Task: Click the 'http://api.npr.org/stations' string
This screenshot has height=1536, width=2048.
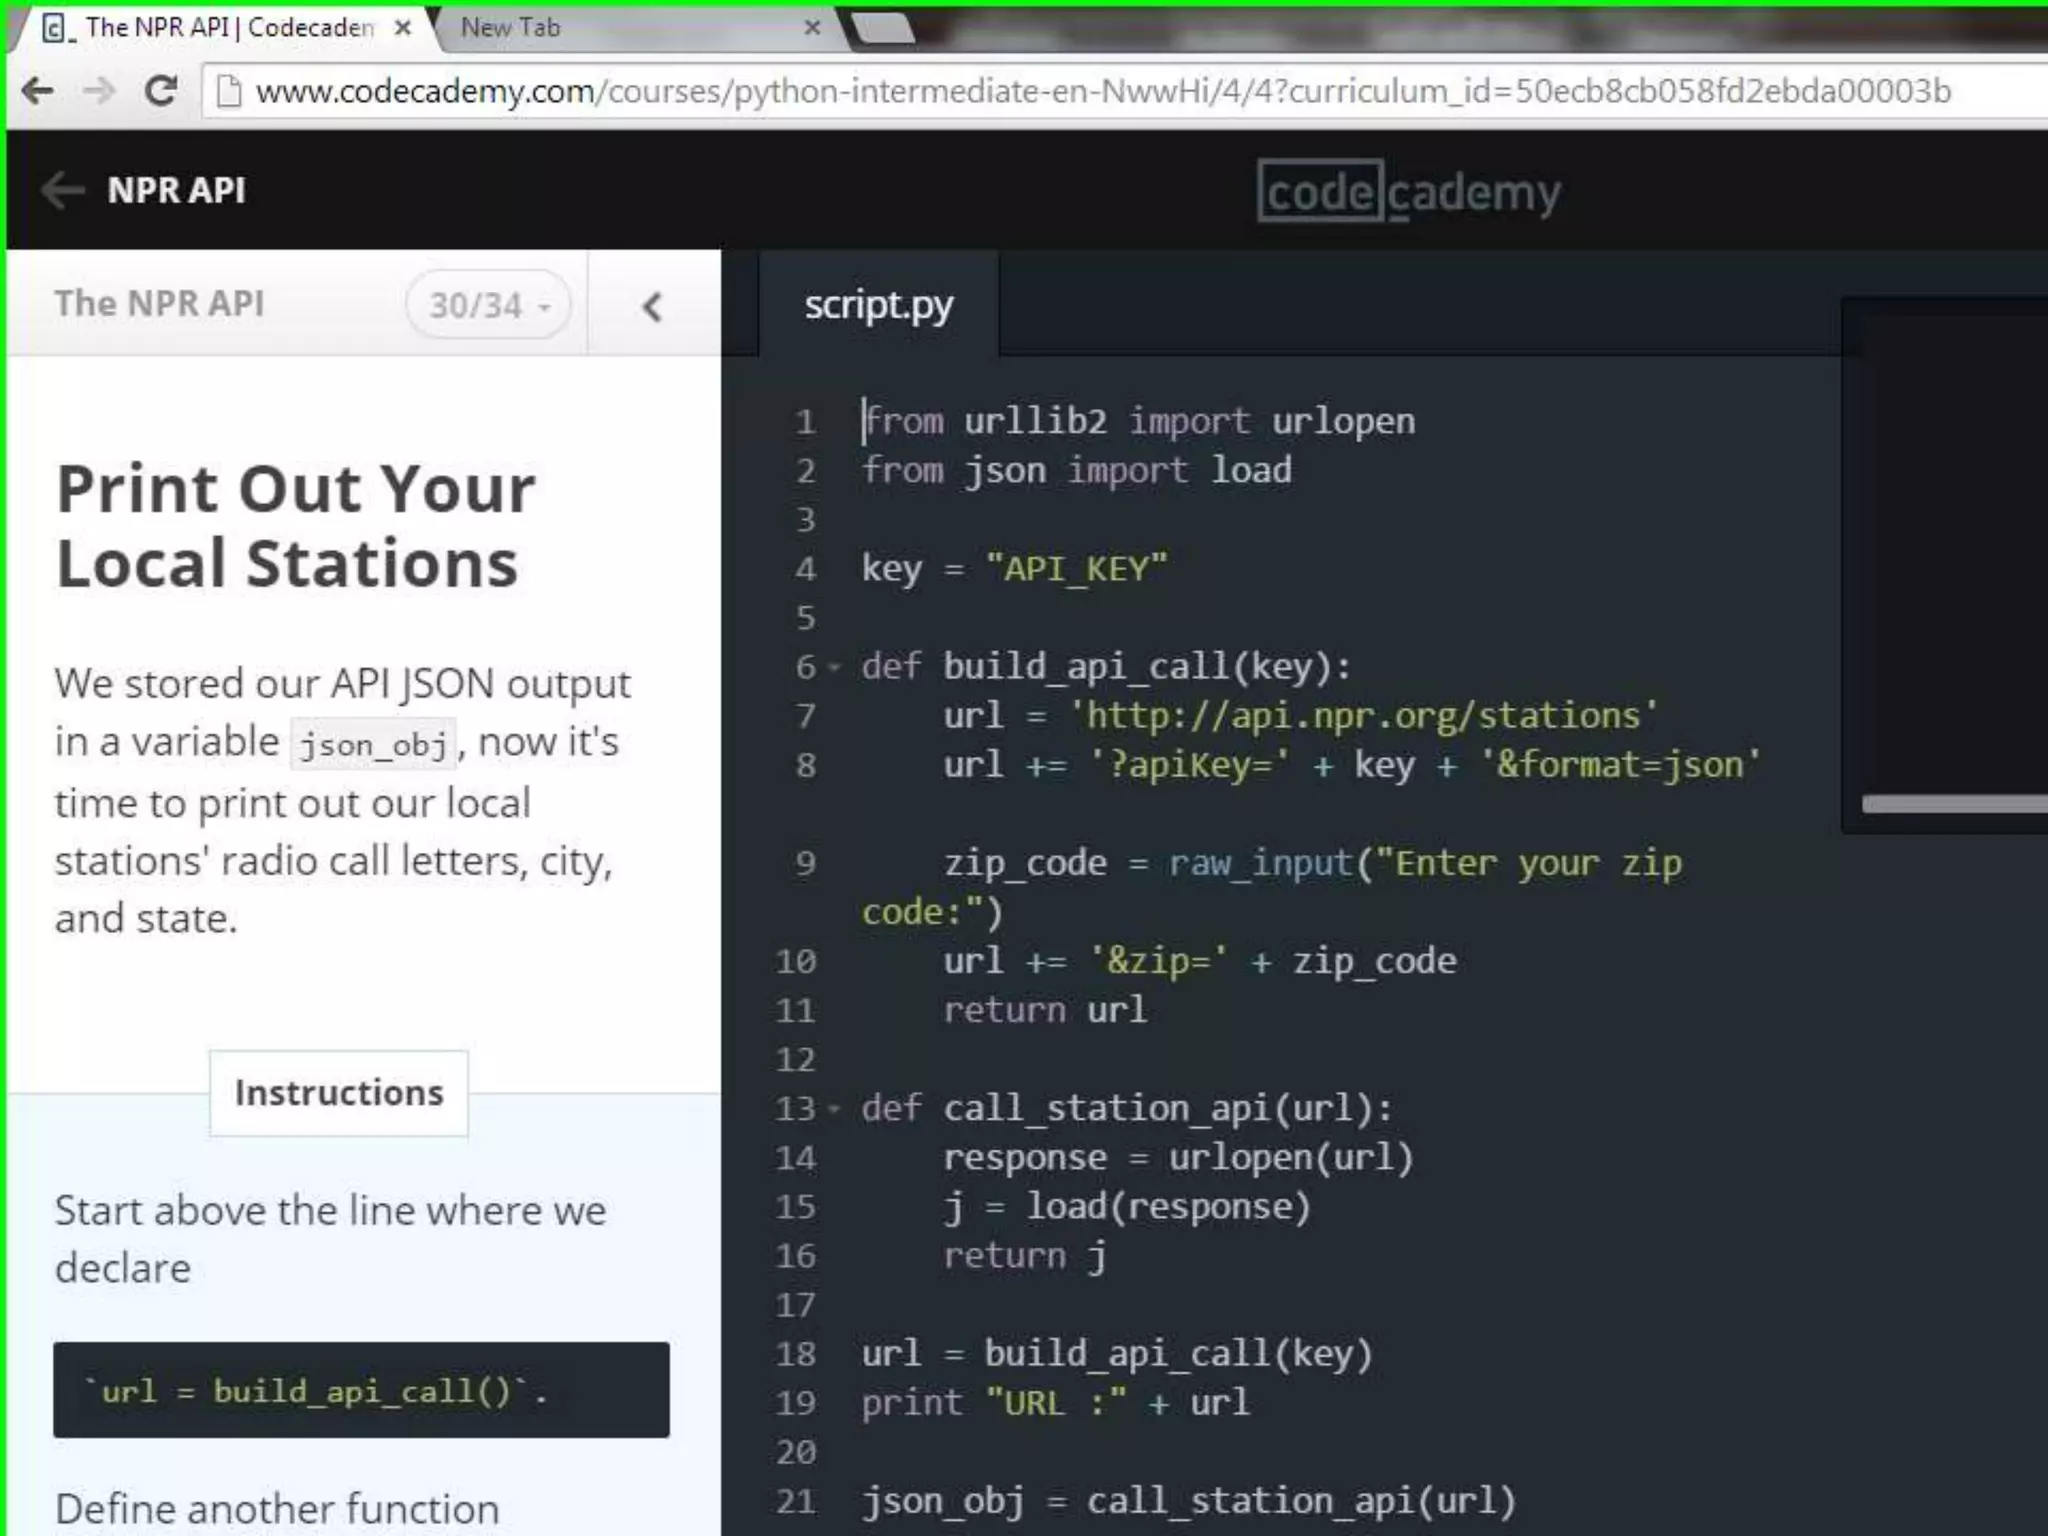Action: 1362,716
